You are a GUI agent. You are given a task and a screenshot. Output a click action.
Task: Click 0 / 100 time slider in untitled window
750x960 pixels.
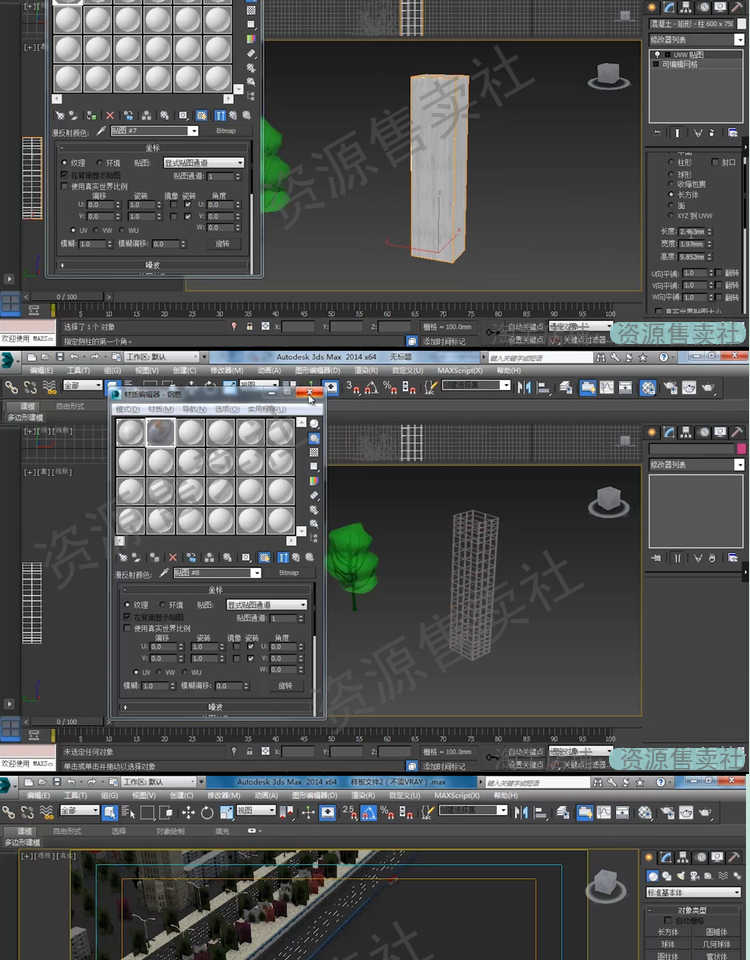[x=67, y=722]
